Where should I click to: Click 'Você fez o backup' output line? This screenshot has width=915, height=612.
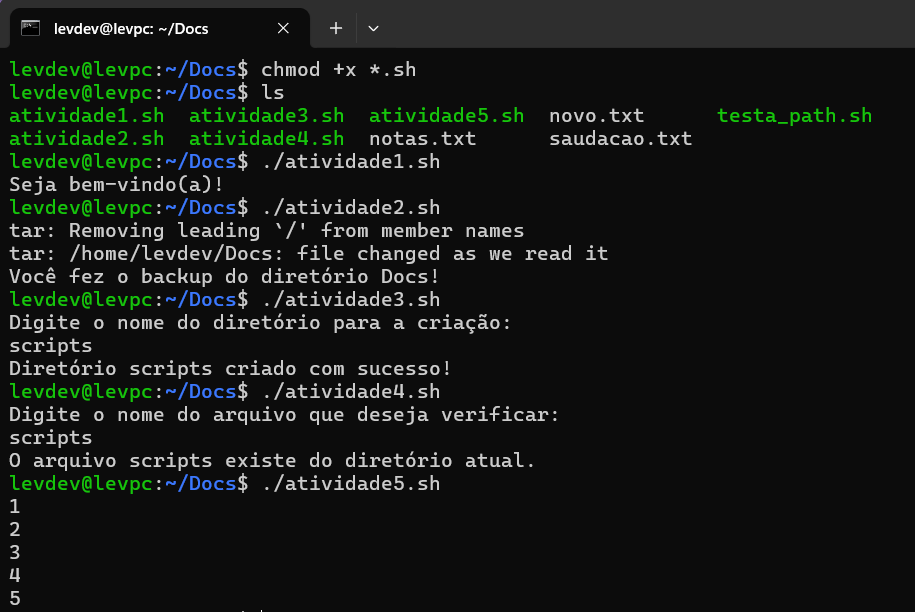(x=225, y=277)
